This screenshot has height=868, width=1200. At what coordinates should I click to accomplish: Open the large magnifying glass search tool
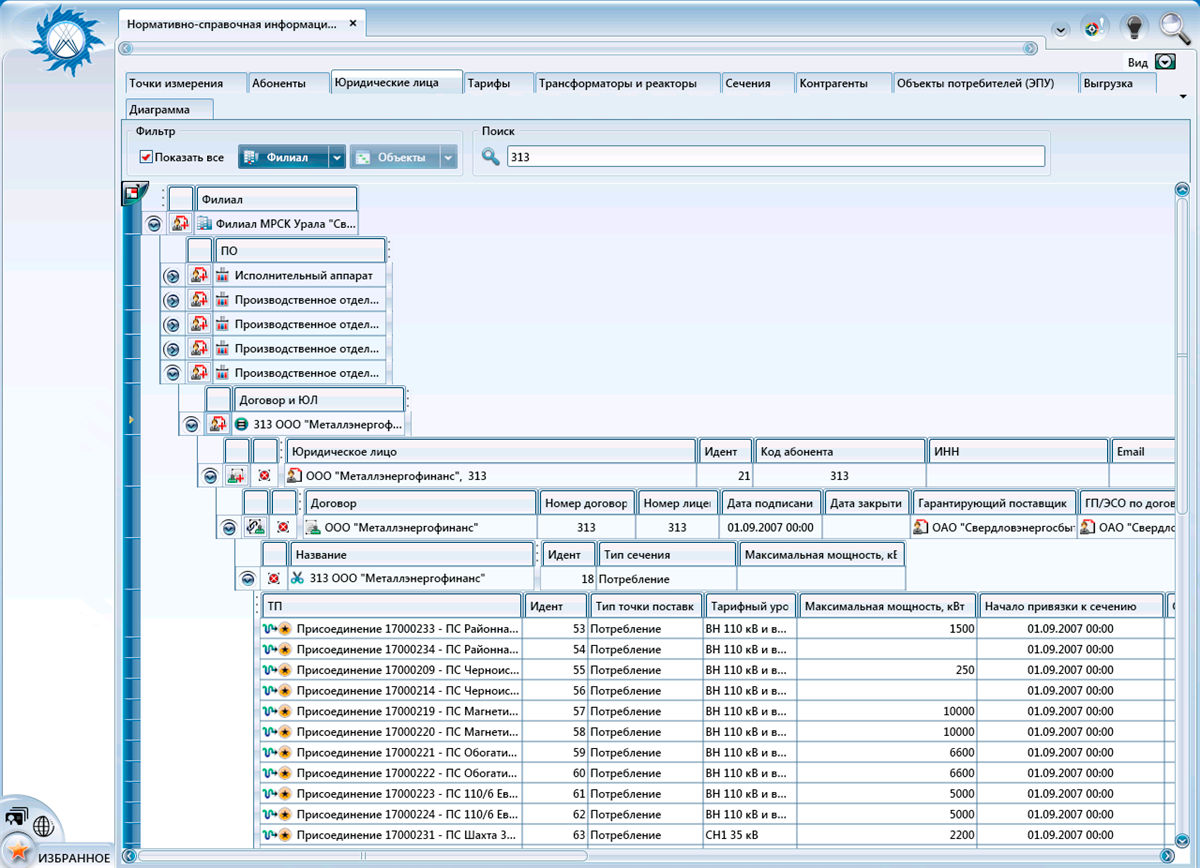point(1175,27)
